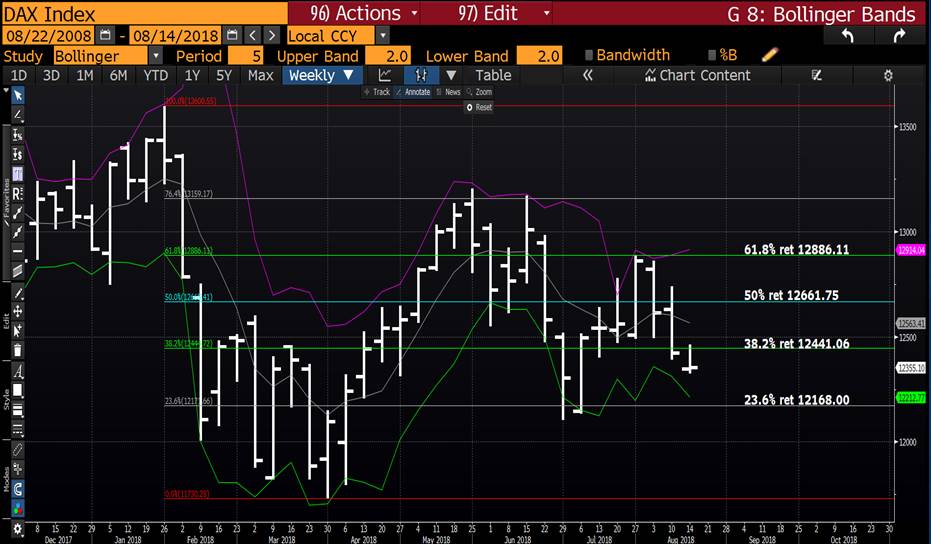The height and width of the screenshot is (544, 931).
Task: Select the 1M range tab
Action: point(85,75)
